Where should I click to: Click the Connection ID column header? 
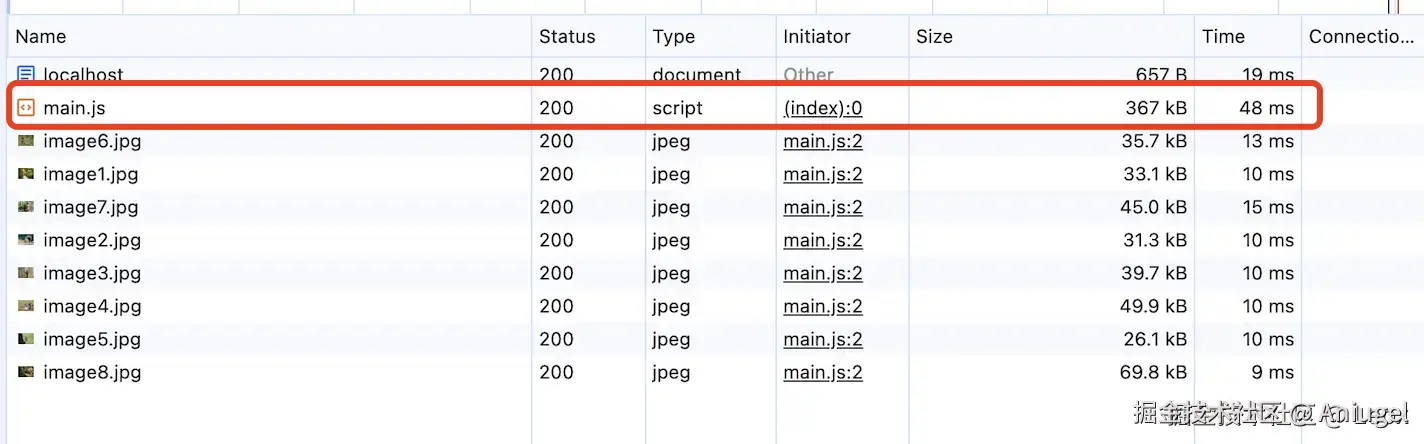tap(1362, 36)
